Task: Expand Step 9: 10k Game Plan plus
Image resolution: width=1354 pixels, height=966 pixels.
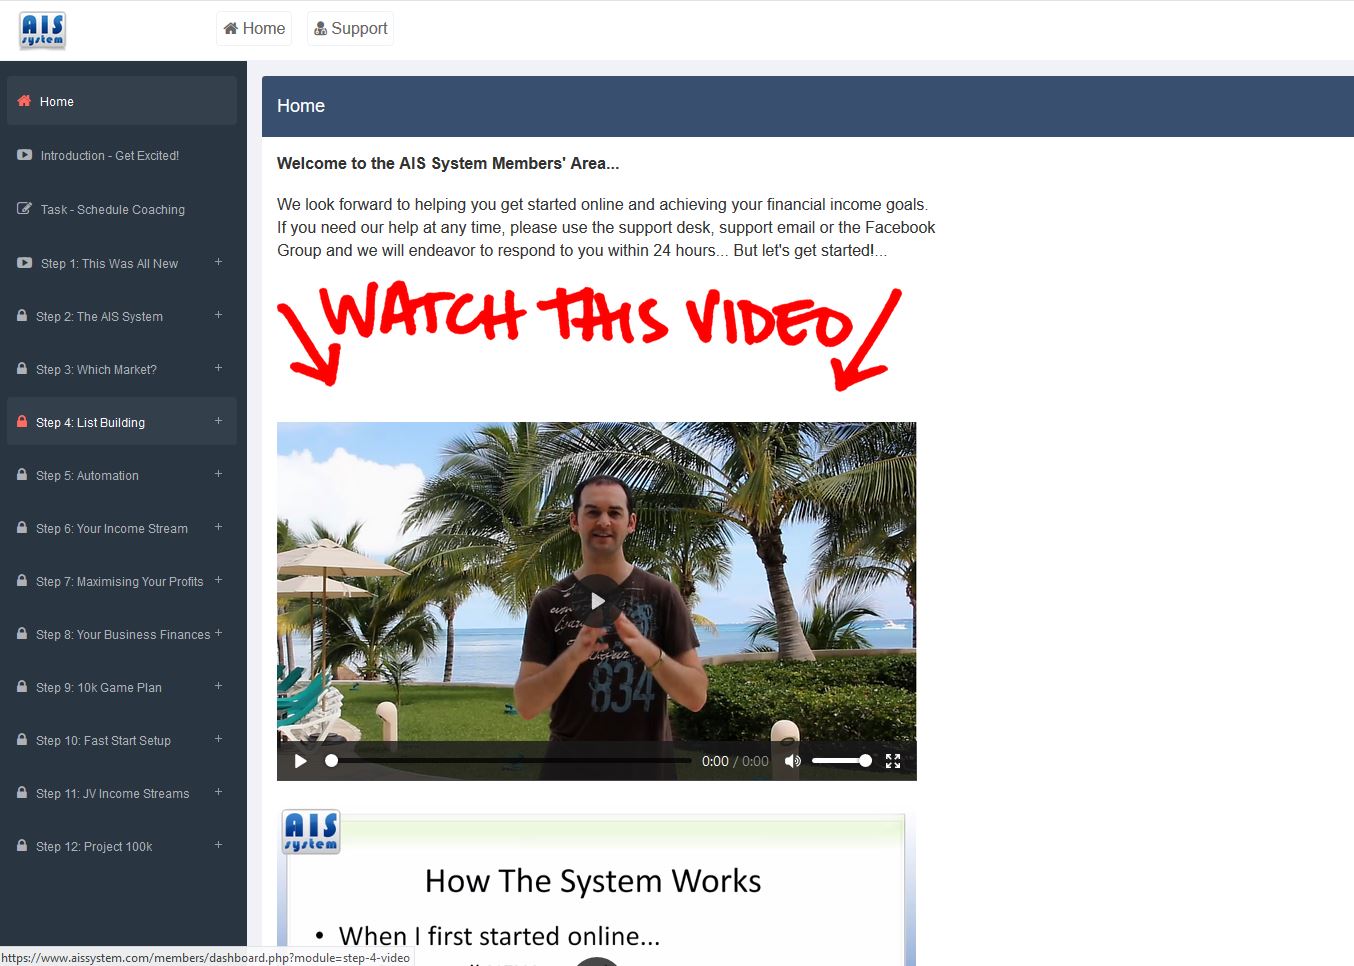Action: (218, 686)
